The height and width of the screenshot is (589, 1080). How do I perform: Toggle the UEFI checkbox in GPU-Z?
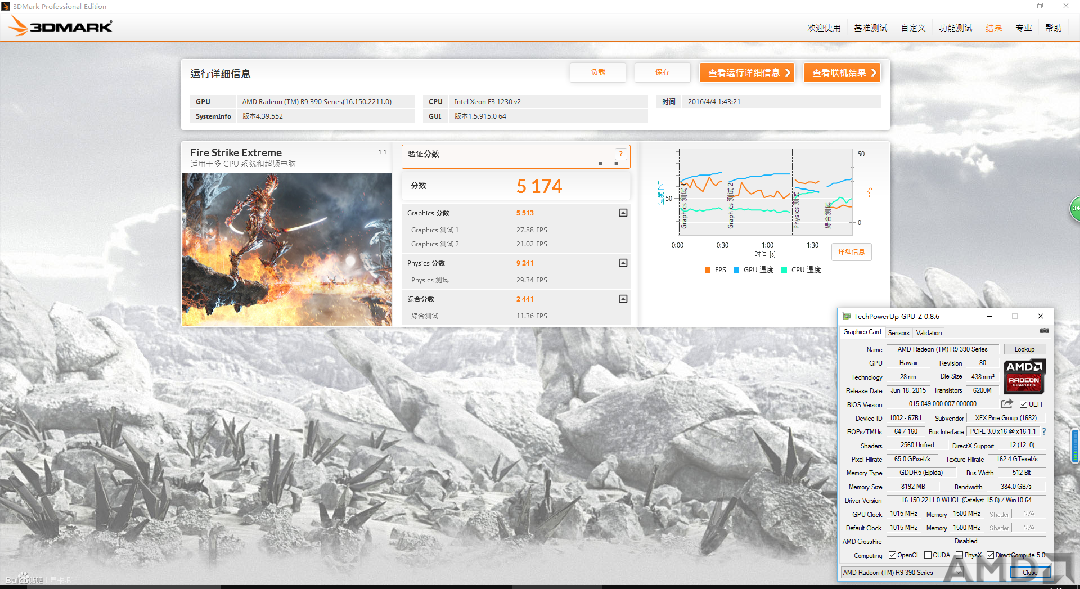pyautogui.click(x=1024, y=404)
